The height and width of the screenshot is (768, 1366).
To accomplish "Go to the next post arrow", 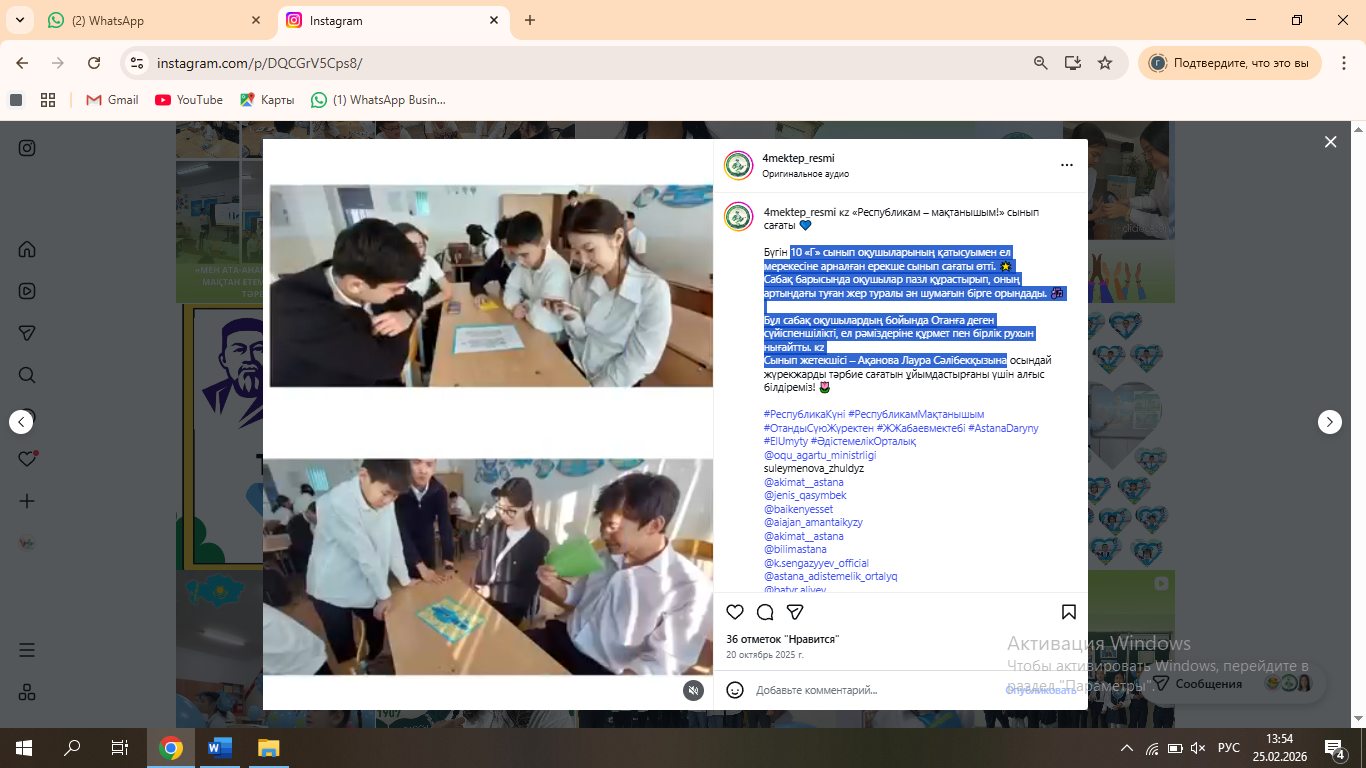I will pyautogui.click(x=1329, y=422).
